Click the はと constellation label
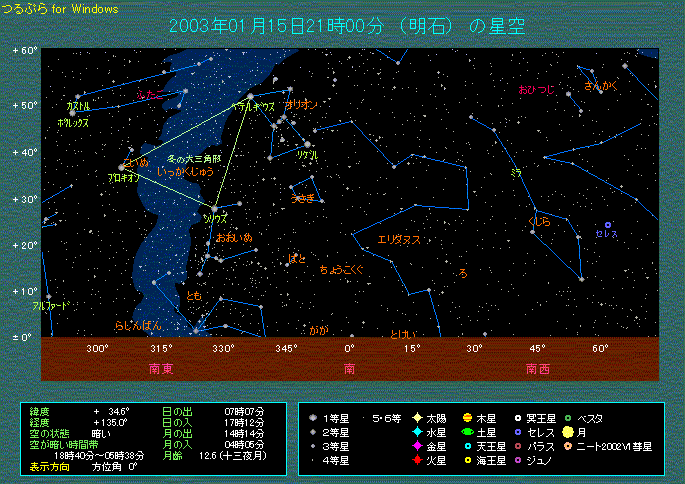Screen dimensions: 685x484 [297, 259]
